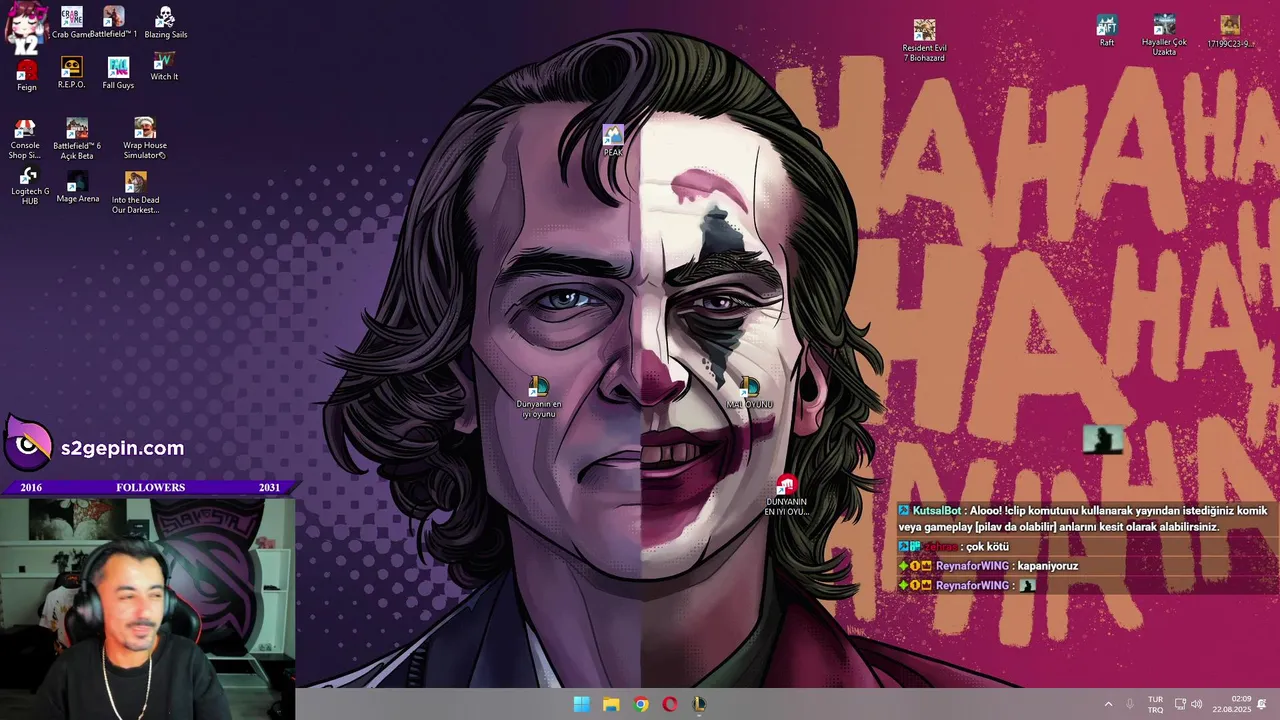
Task: Click the FOLLOWERS counter label
Action: pyautogui.click(x=150, y=487)
